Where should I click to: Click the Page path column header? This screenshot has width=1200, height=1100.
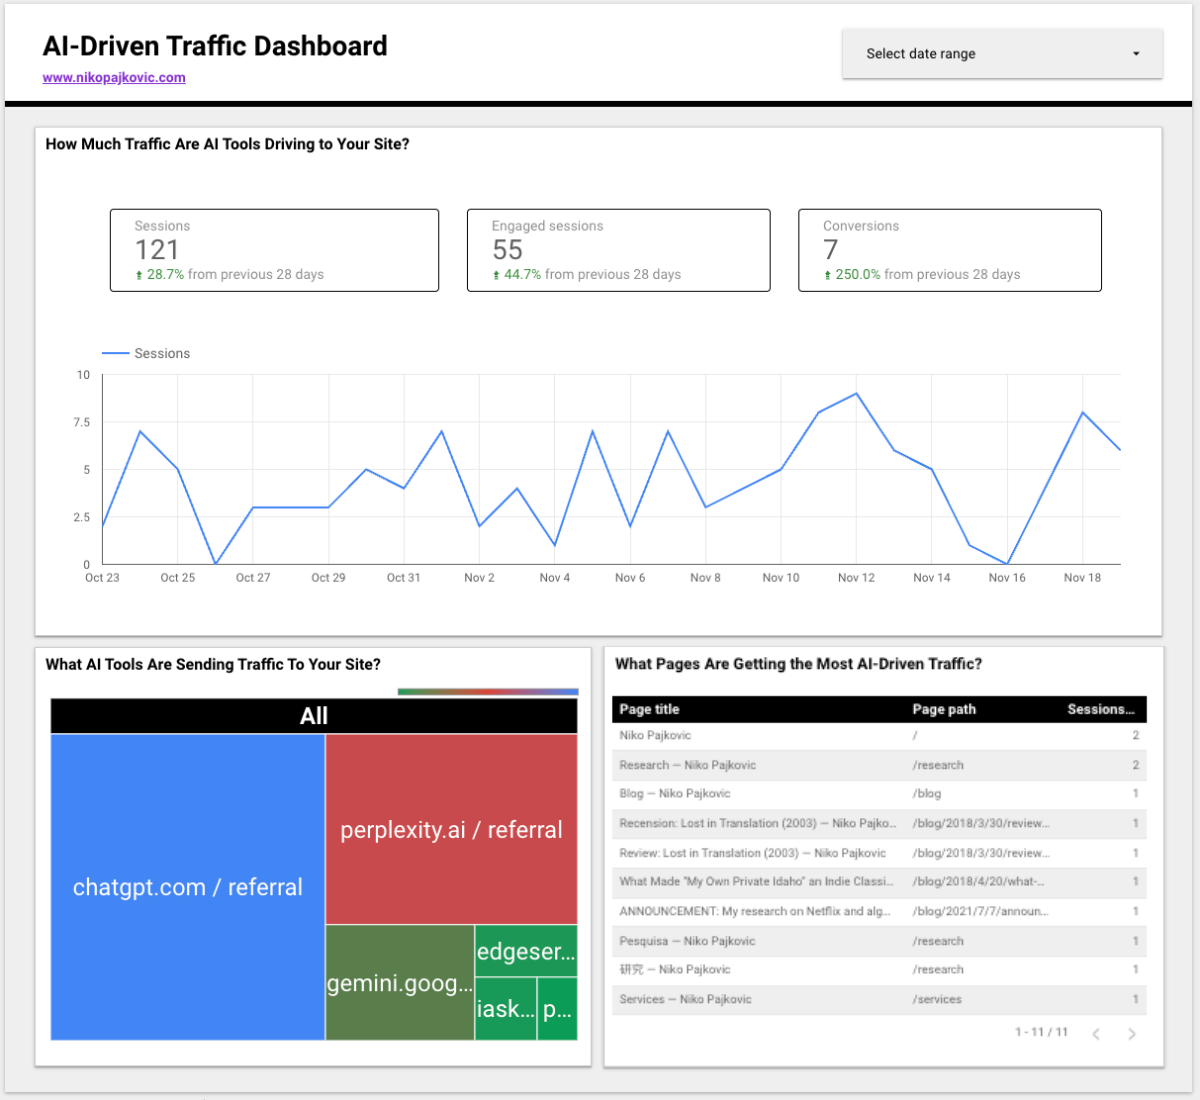(943, 709)
